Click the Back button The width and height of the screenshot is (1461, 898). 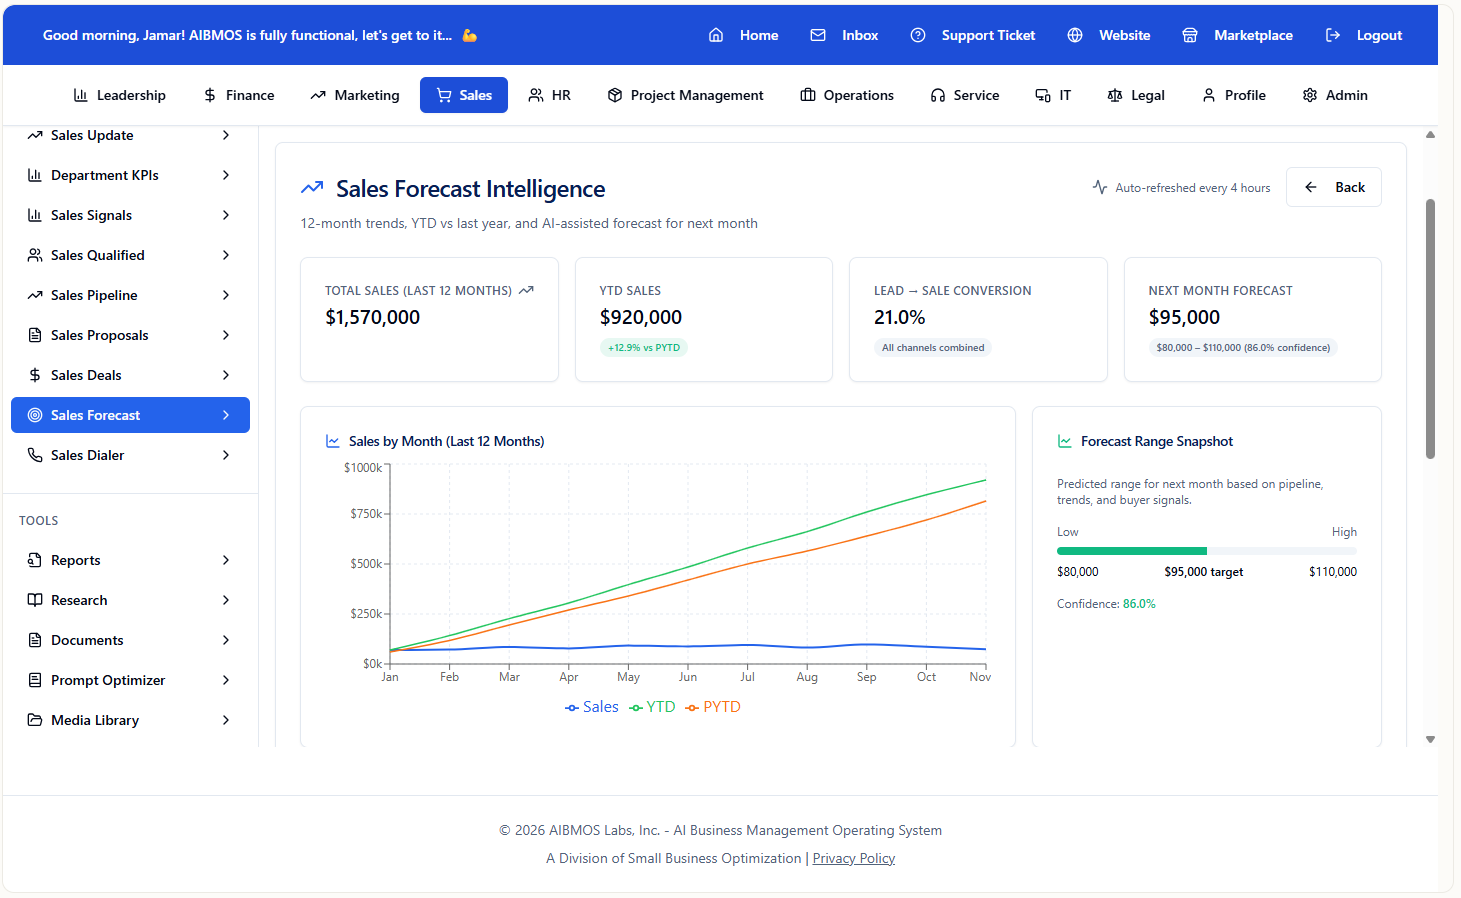pos(1334,187)
